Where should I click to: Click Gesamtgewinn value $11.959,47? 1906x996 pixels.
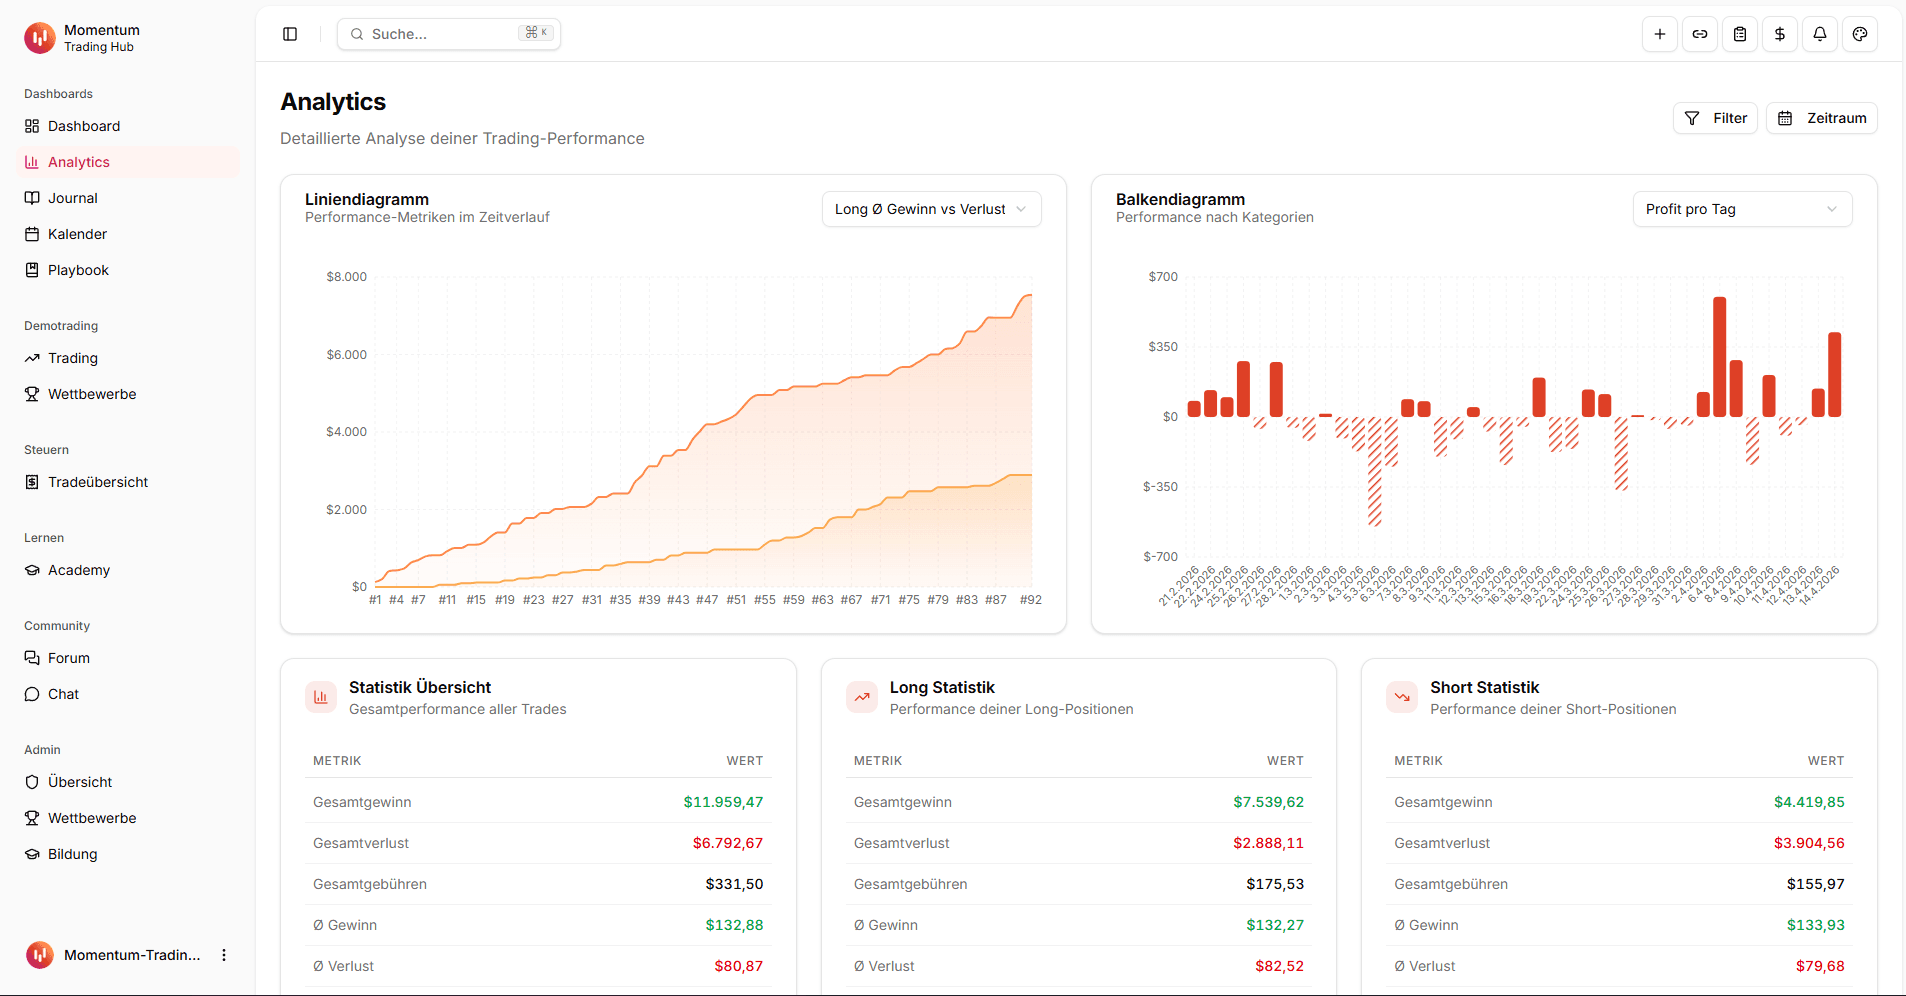click(723, 802)
